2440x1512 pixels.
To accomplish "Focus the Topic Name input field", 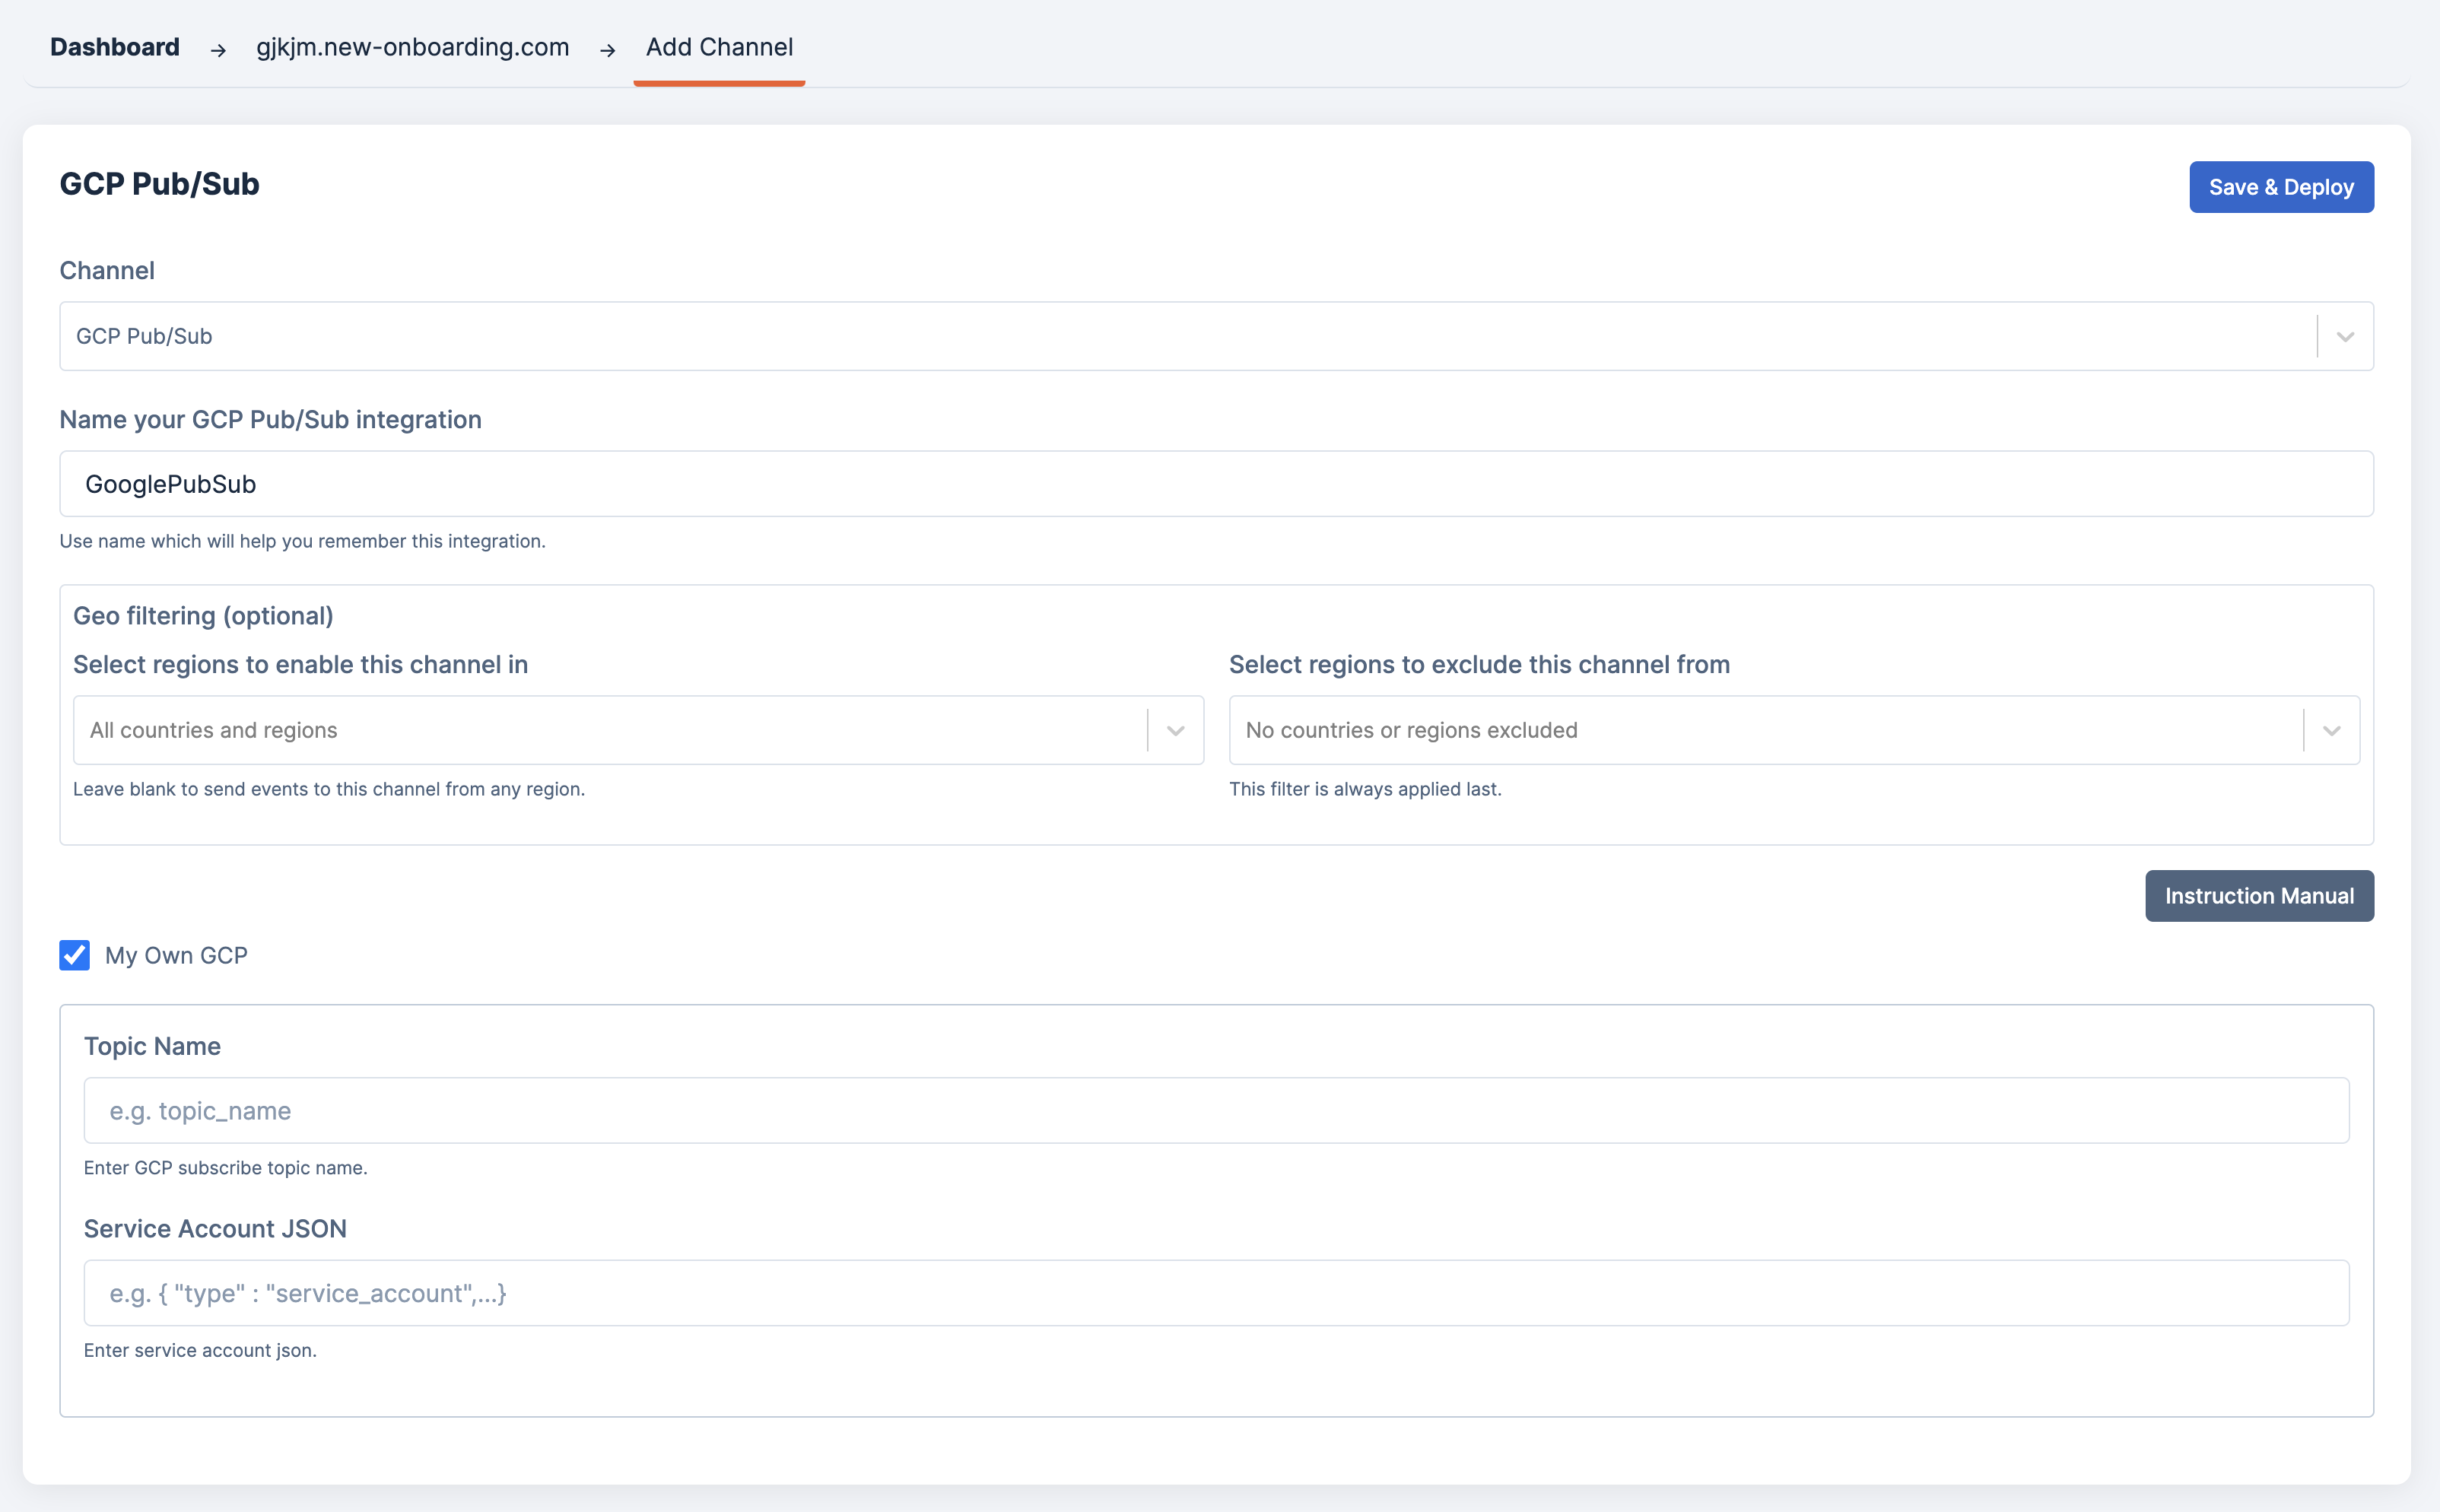I will click(x=1215, y=1110).
